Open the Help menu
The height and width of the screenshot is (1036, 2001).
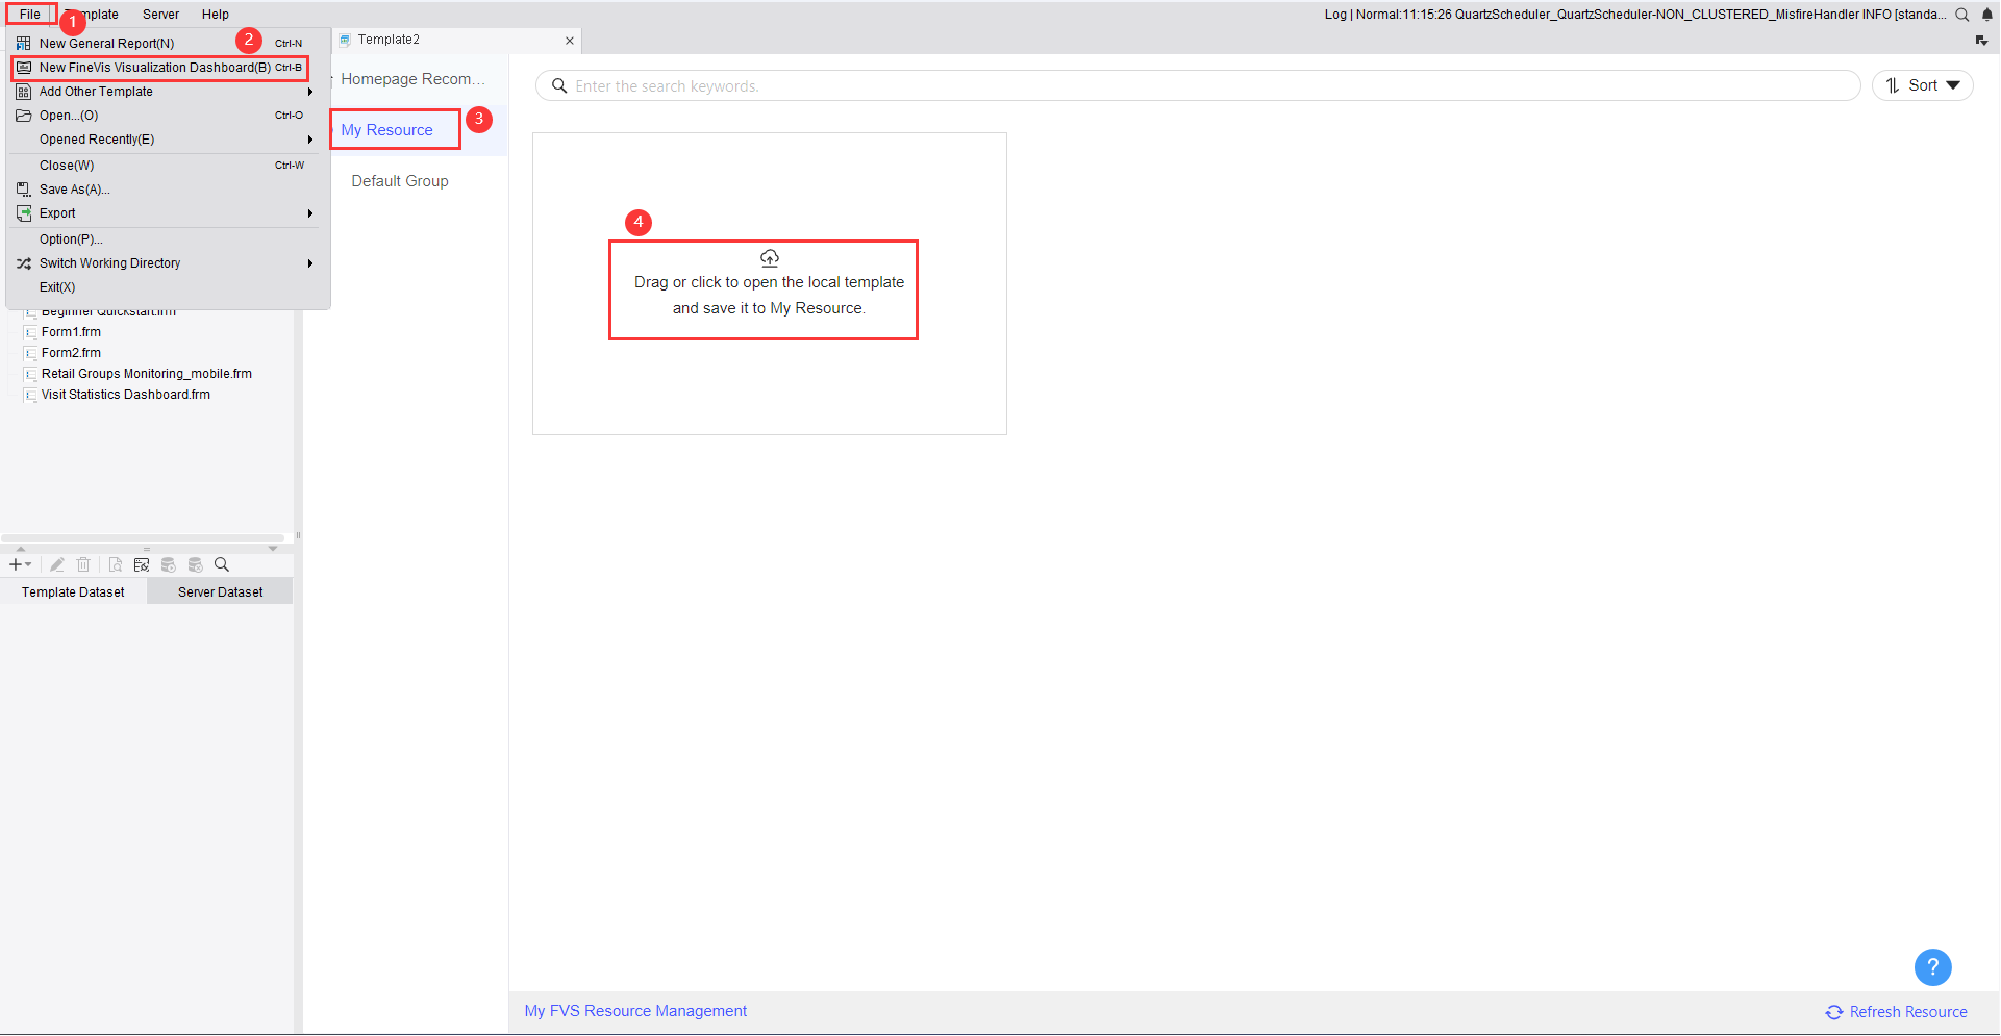point(215,14)
